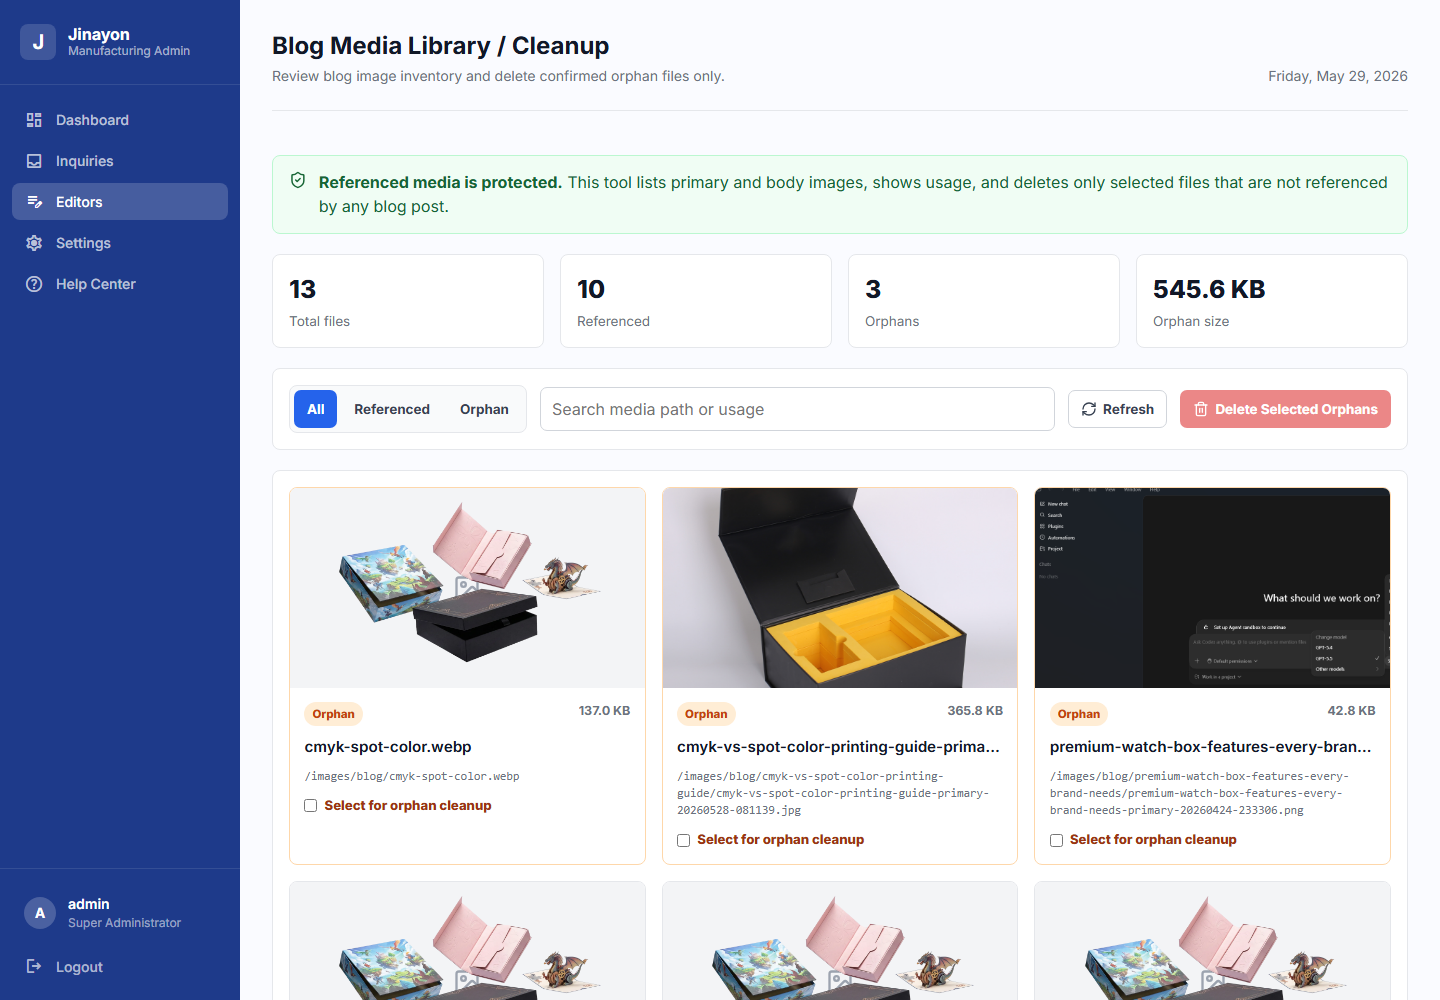Open Help Center menu item
Screen dimensions: 1440x1000
(120, 284)
